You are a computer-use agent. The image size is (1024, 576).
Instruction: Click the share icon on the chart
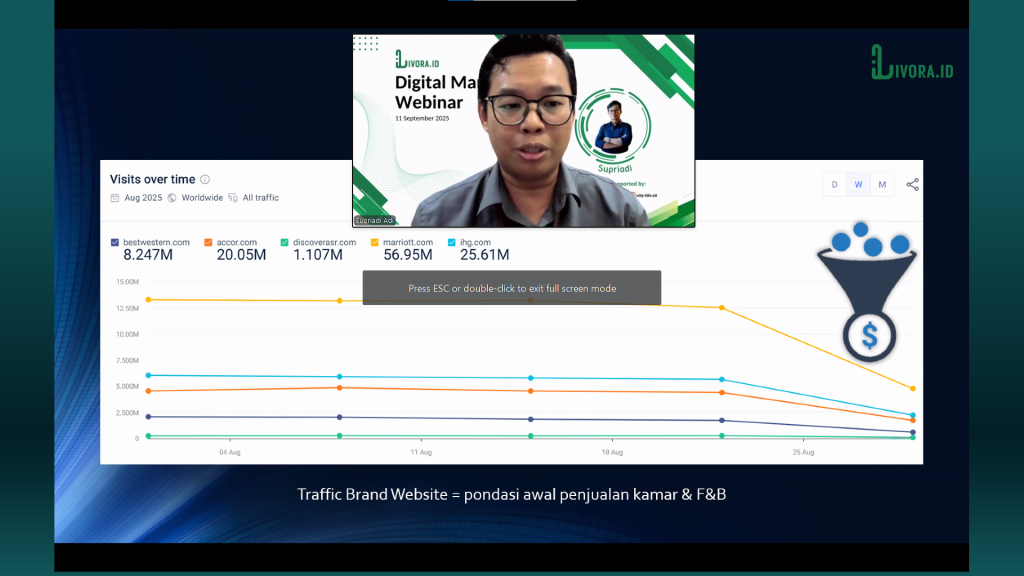point(912,185)
